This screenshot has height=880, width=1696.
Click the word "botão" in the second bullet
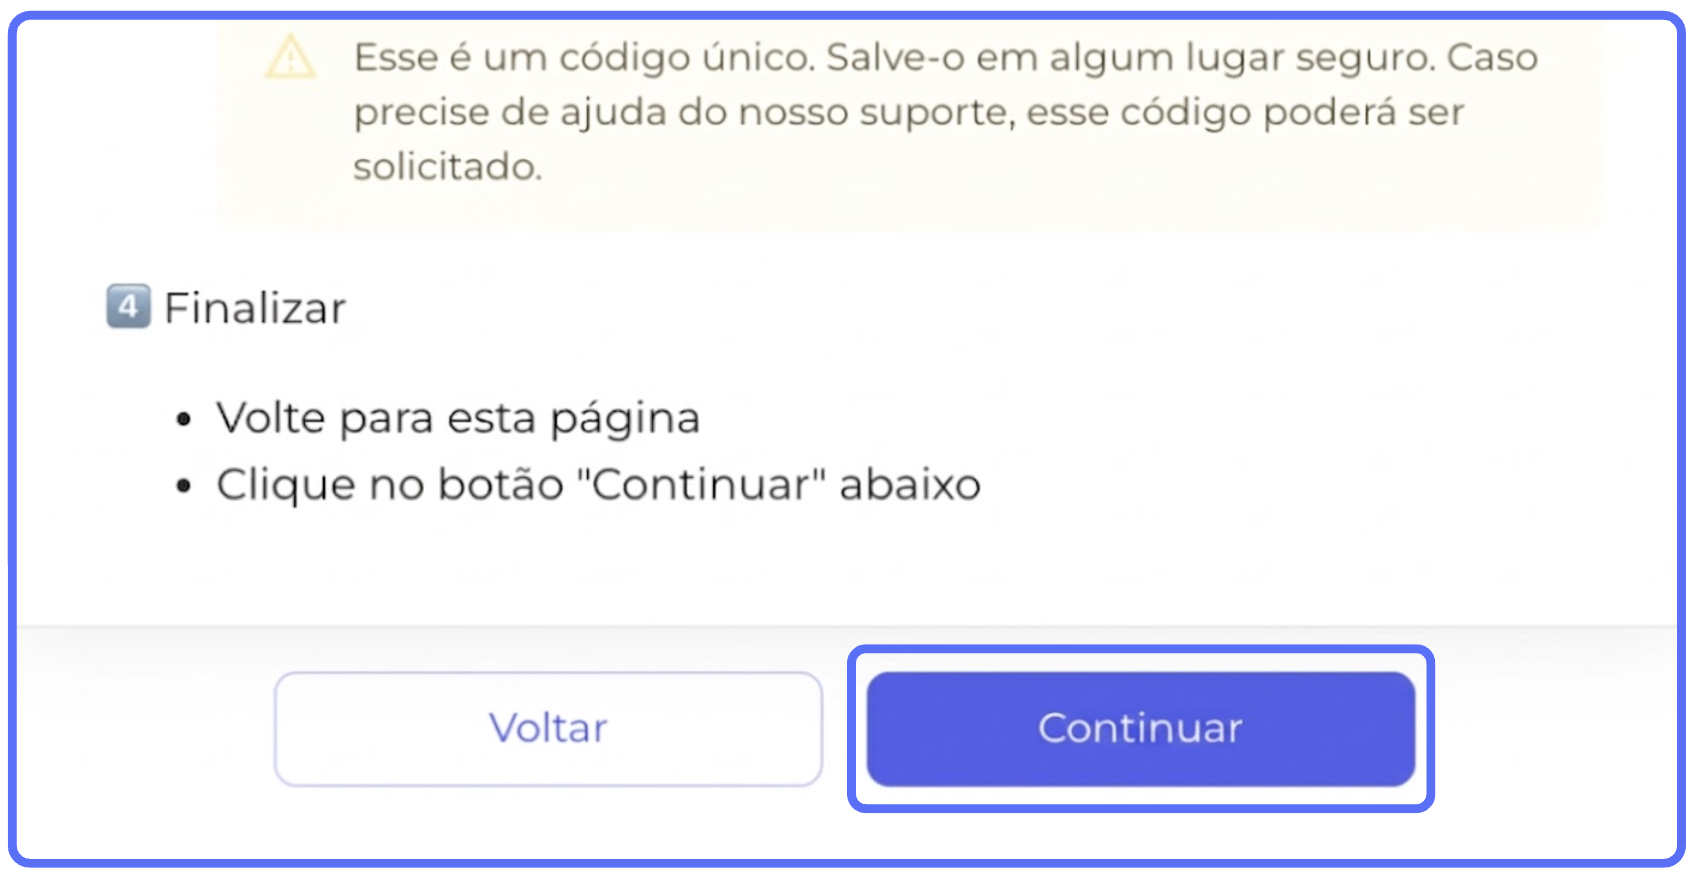501,485
